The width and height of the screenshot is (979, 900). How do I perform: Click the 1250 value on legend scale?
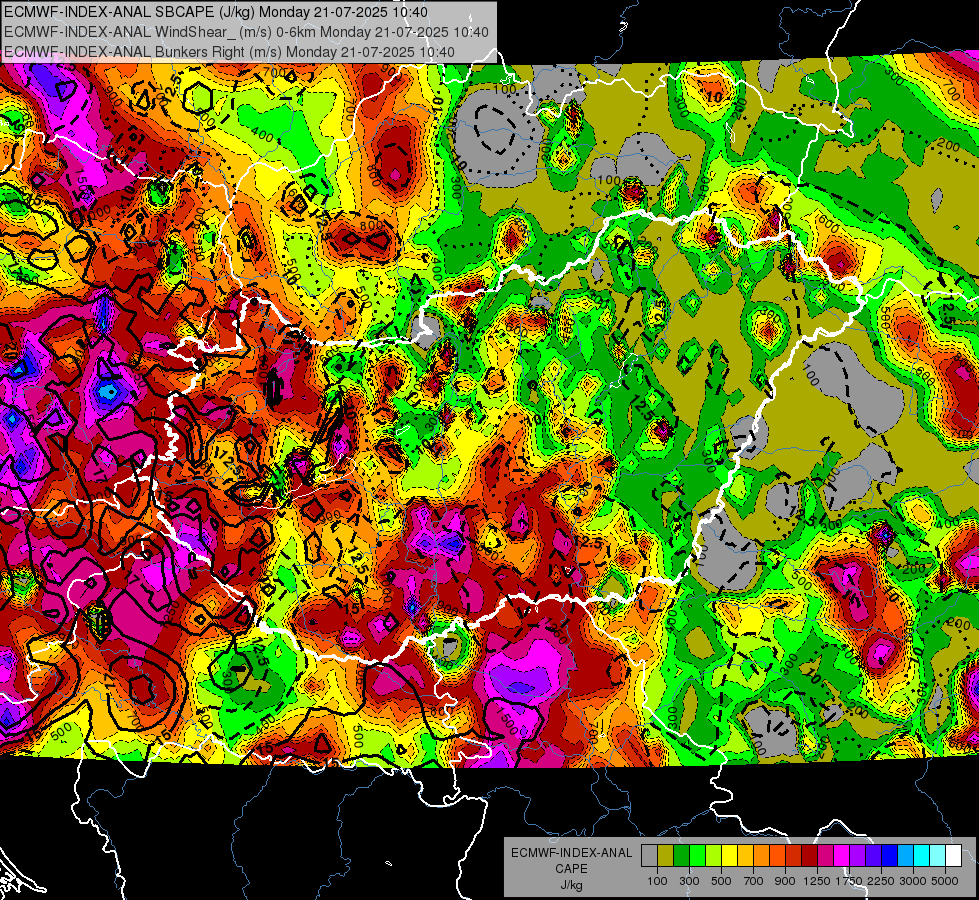point(817,881)
